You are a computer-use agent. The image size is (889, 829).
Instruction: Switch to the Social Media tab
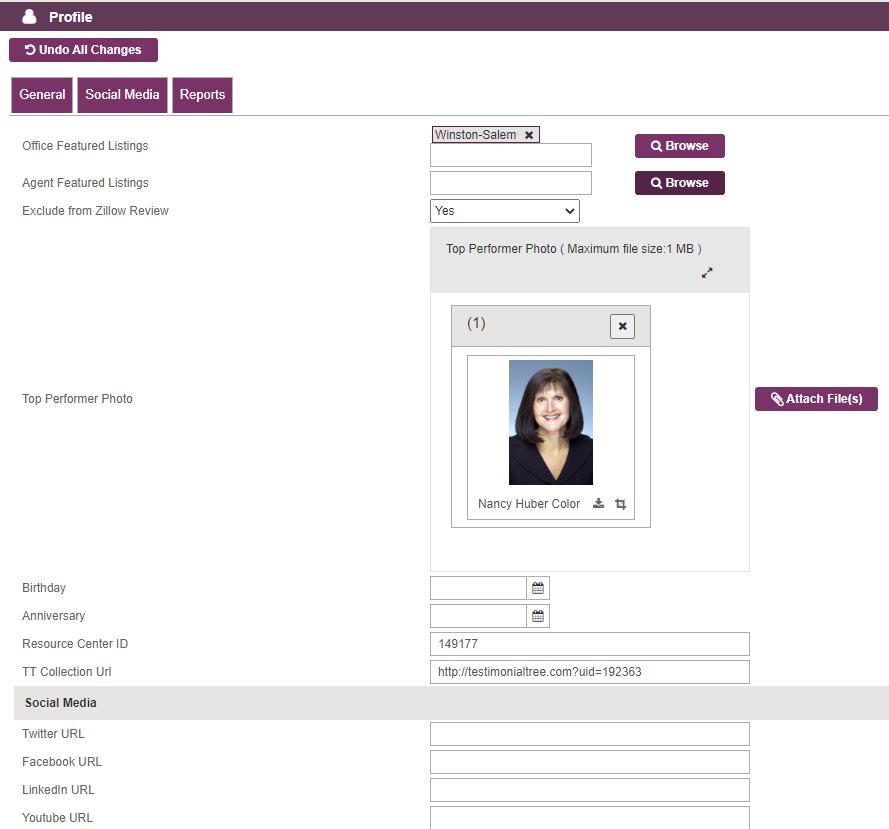pyautogui.click(x=122, y=95)
